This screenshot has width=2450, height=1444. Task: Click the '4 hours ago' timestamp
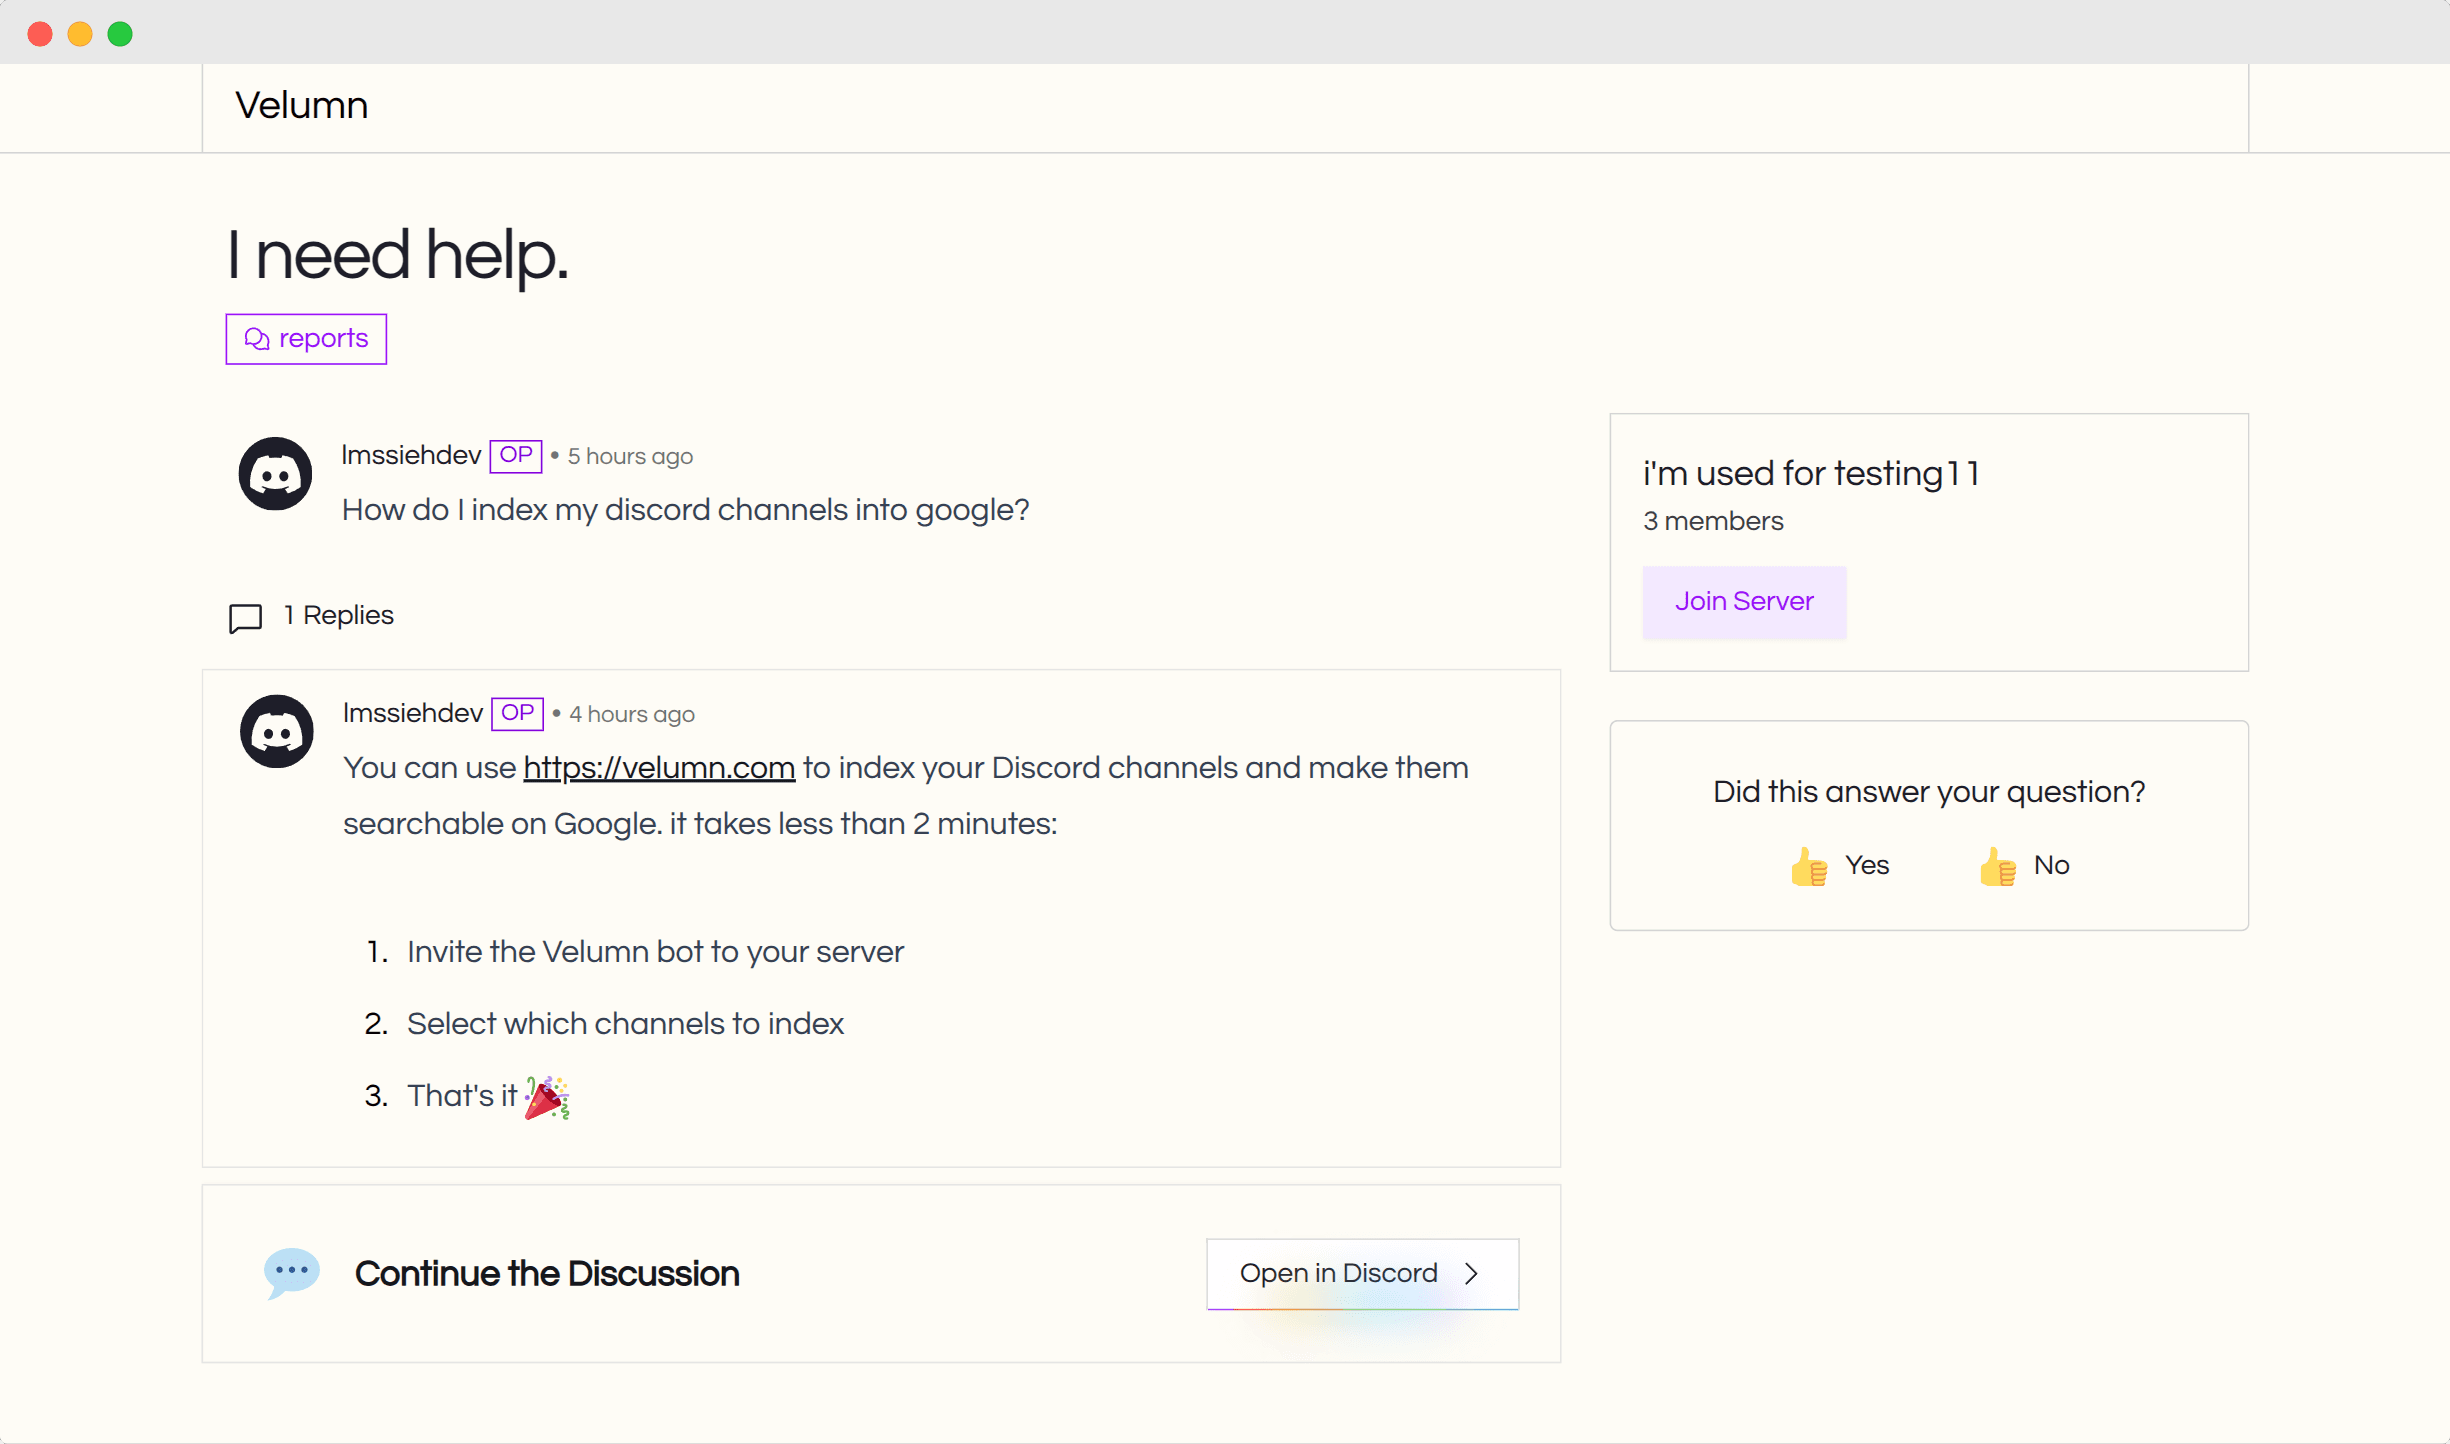pyautogui.click(x=632, y=714)
